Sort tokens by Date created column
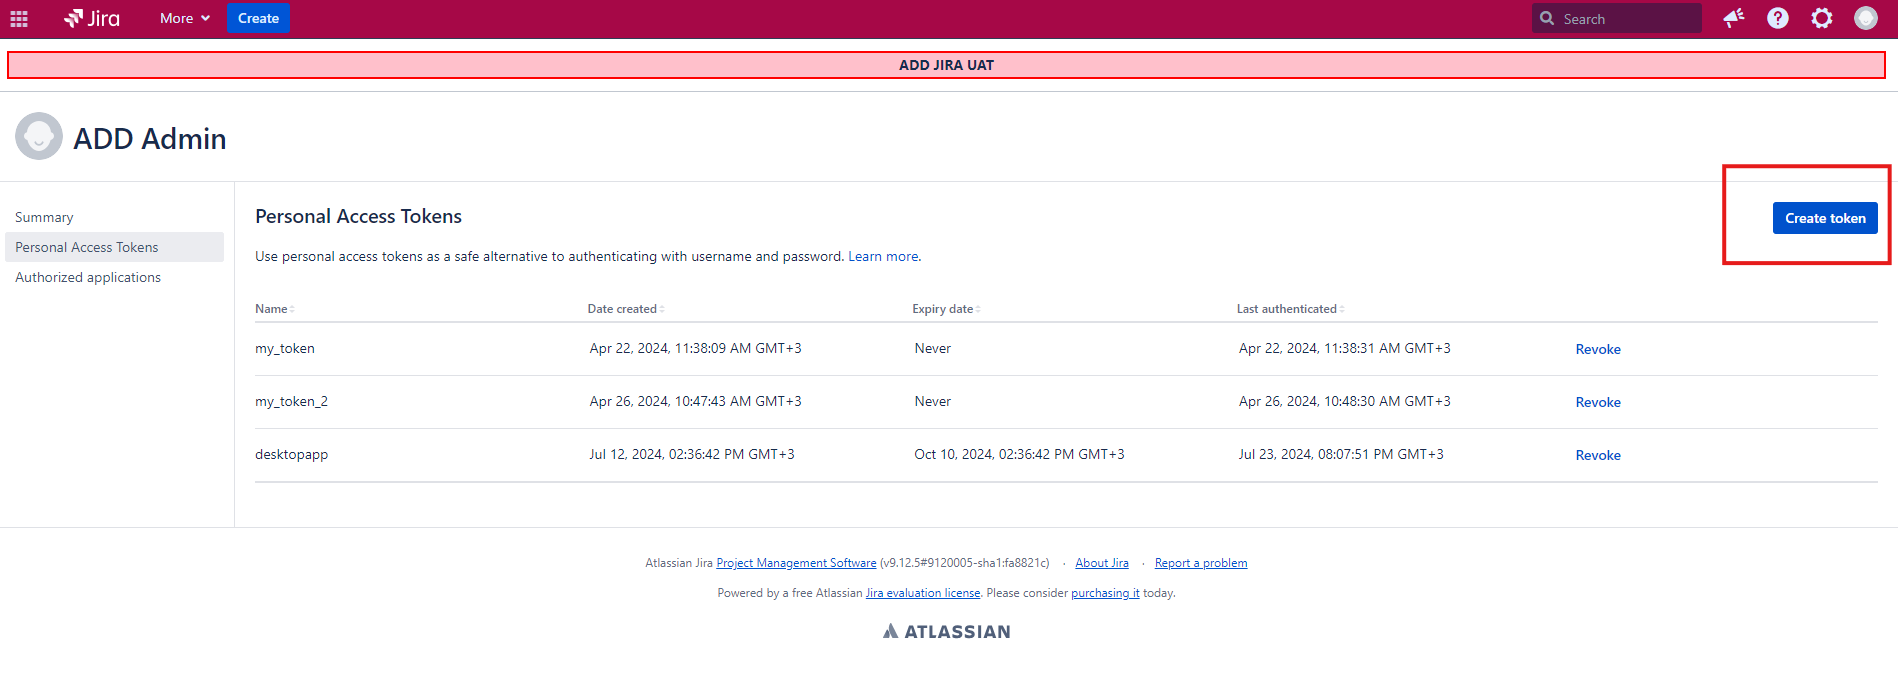This screenshot has width=1898, height=690. coord(625,309)
